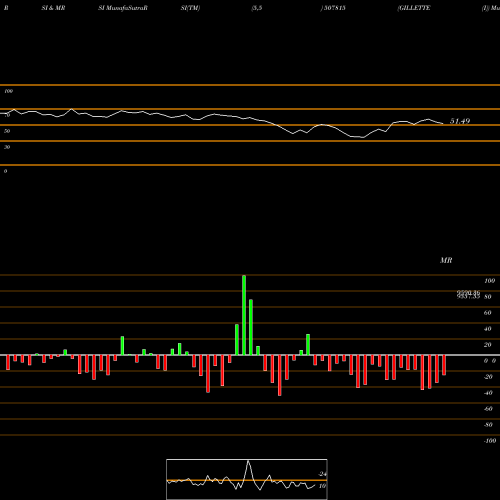Click the GILLETTE title text
The height and width of the screenshot is (500, 500).
click(414, 8)
